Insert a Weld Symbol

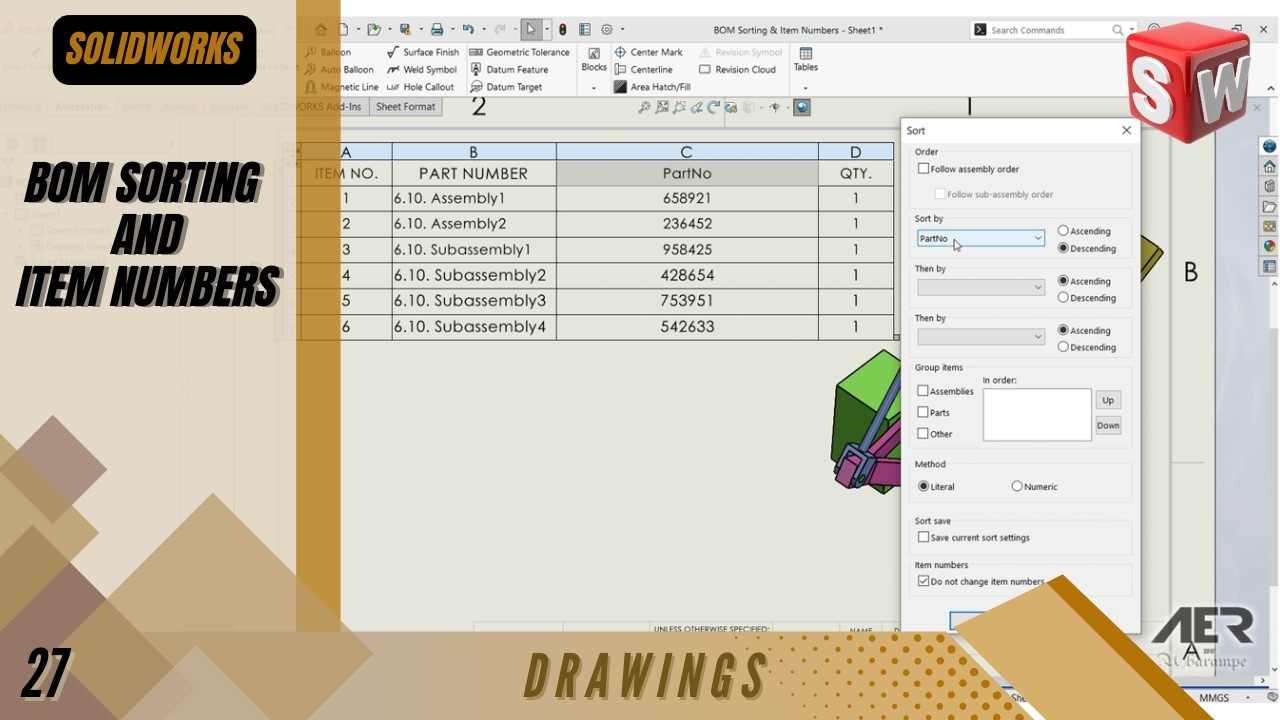pyautogui.click(x=422, y=70)
